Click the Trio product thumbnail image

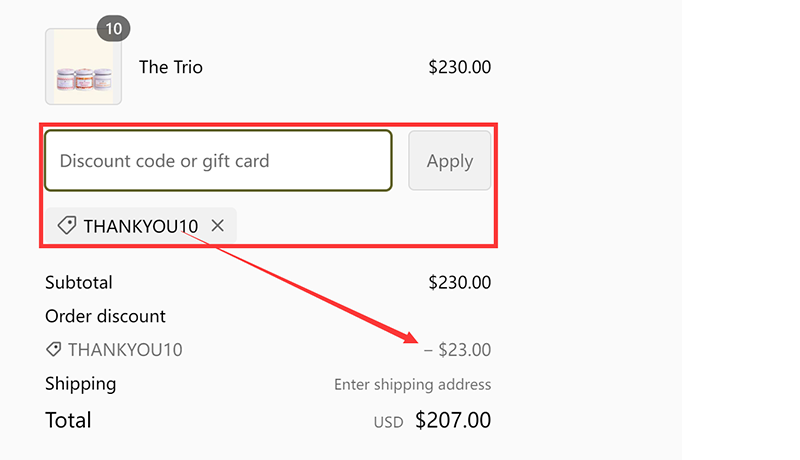click(83, 67)
